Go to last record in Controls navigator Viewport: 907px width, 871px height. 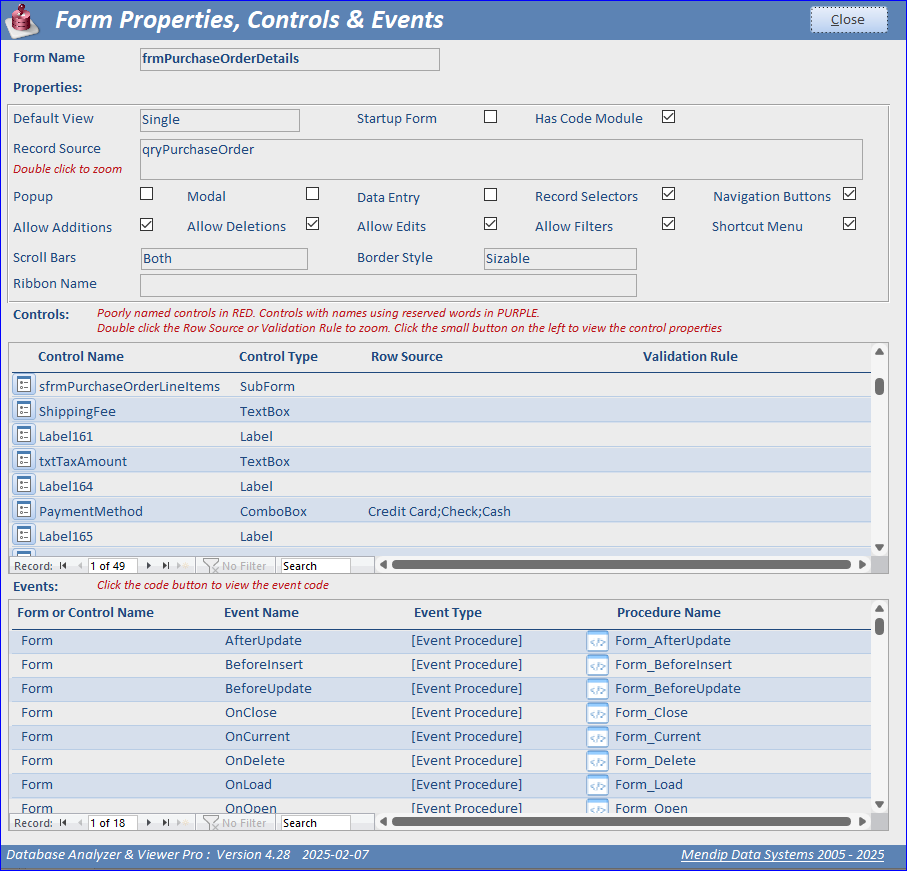[166, 566]
